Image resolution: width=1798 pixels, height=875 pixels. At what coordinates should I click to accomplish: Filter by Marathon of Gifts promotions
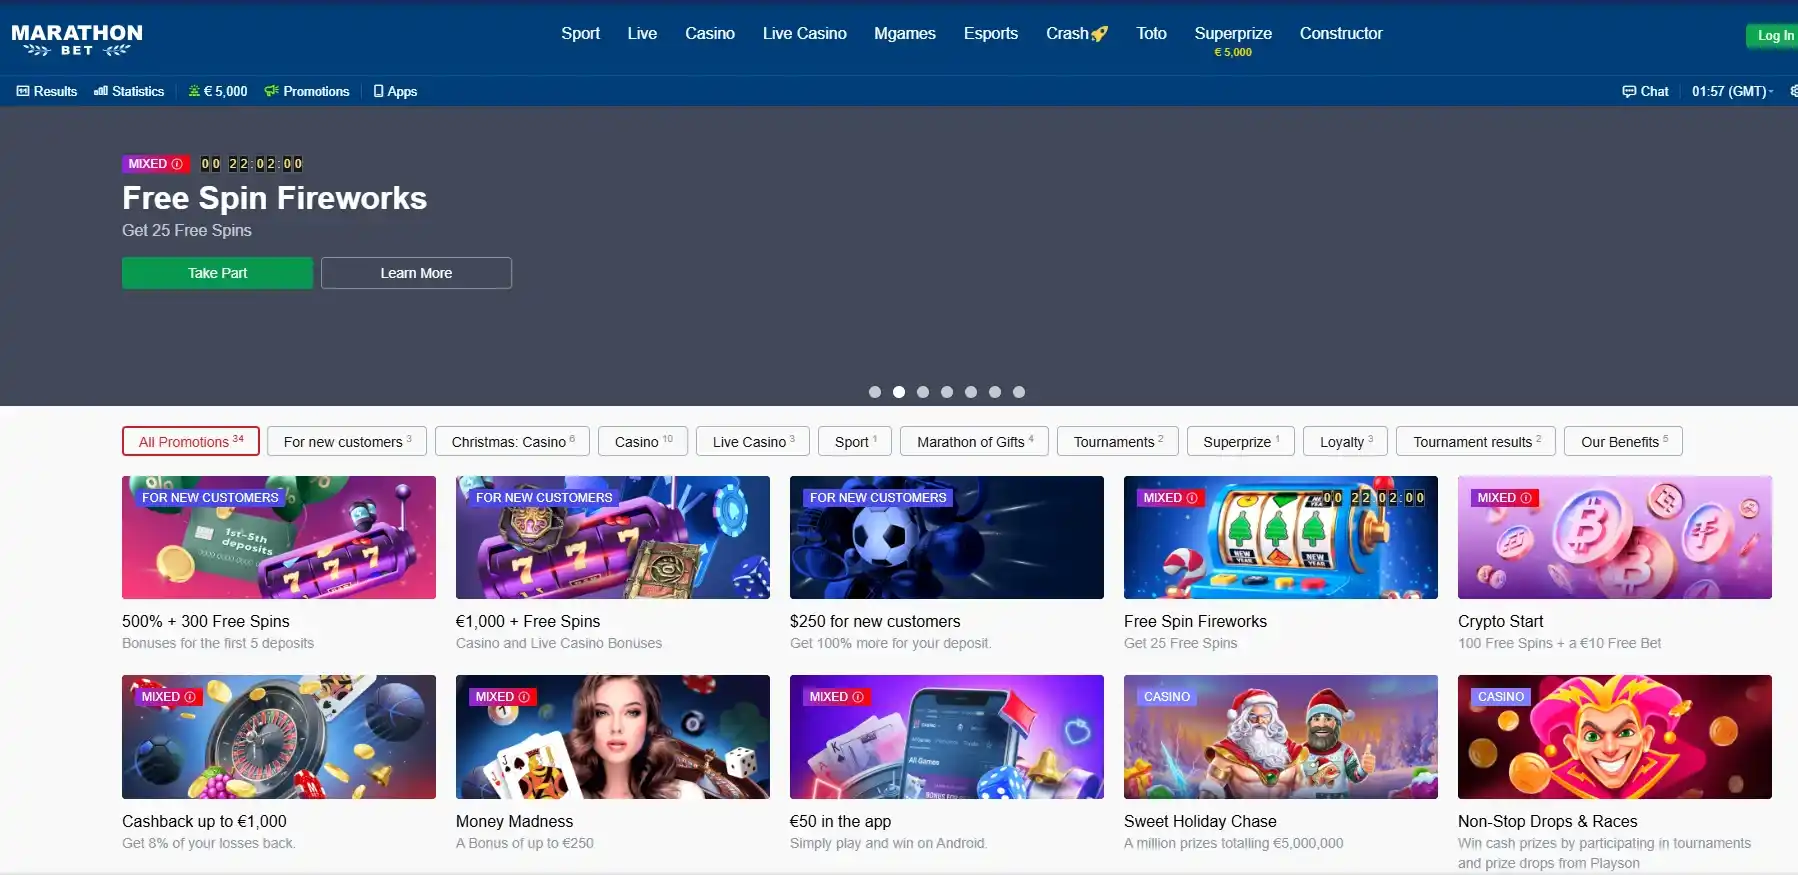tap(974, 442)
